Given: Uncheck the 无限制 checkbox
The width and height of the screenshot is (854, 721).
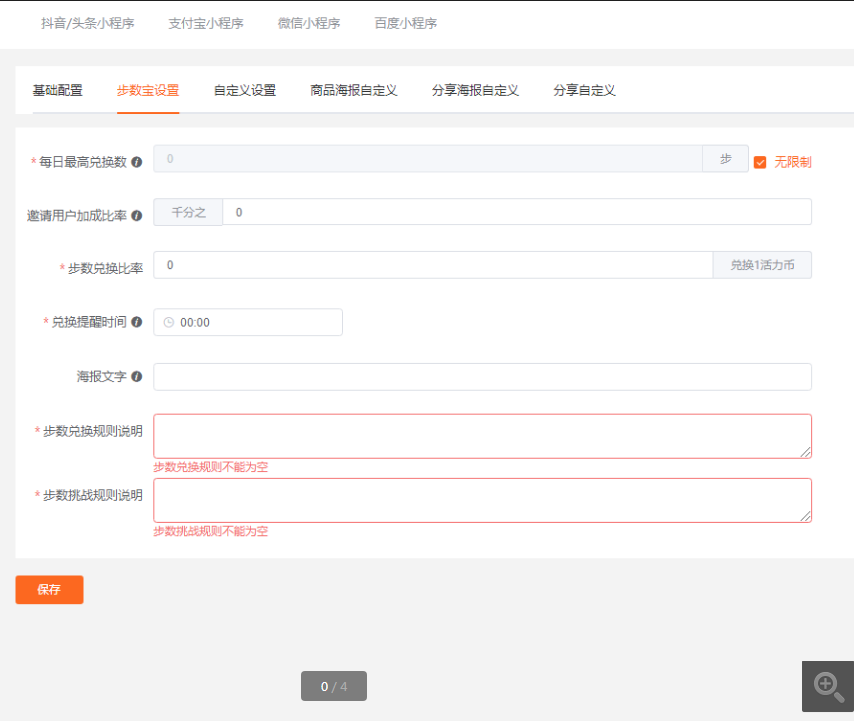Looking at the screenshot, I should pos(760,162).
